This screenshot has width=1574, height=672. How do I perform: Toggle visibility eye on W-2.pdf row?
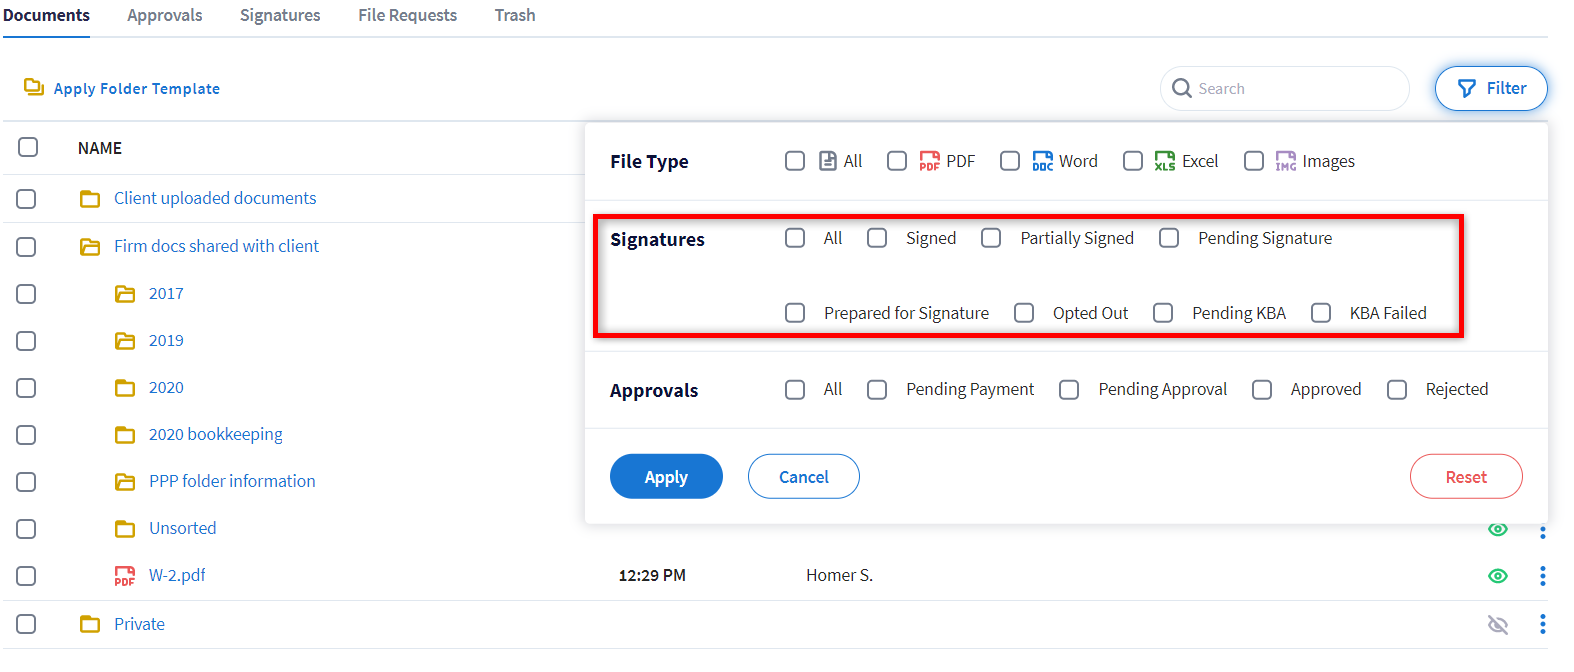point(1498,575)
